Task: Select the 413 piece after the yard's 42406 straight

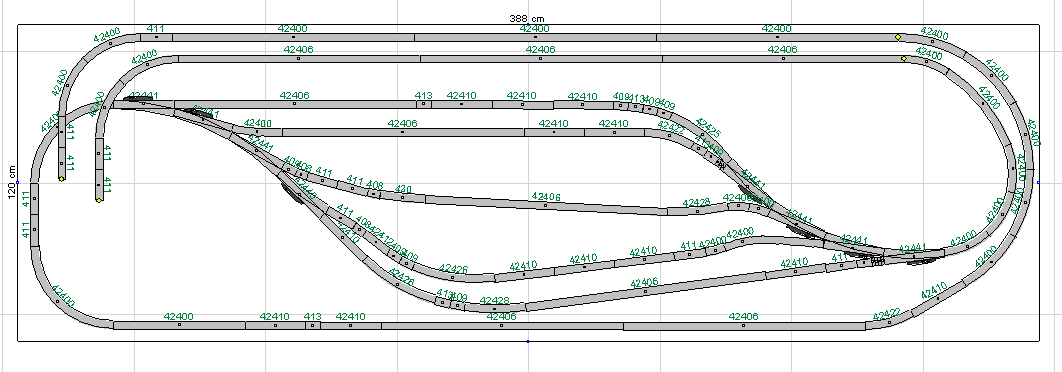Action: (423, 104)
